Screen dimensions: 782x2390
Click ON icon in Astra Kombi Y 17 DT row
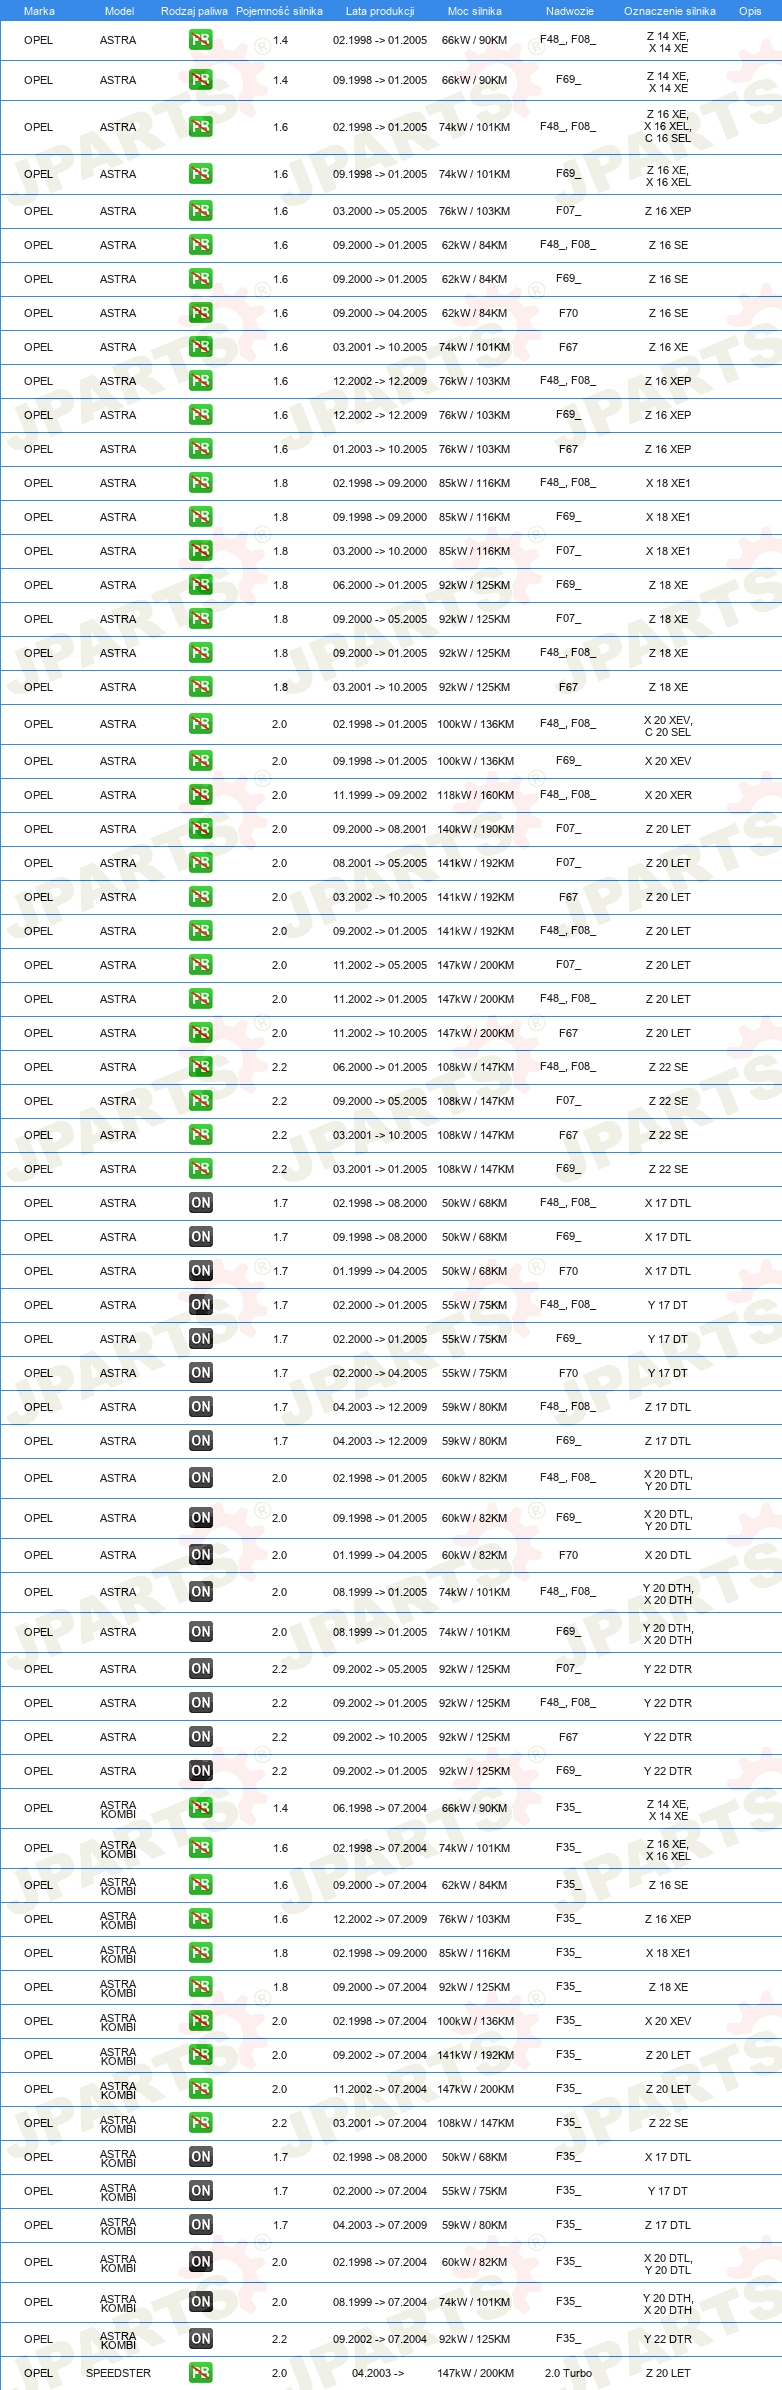[200, 2191]
